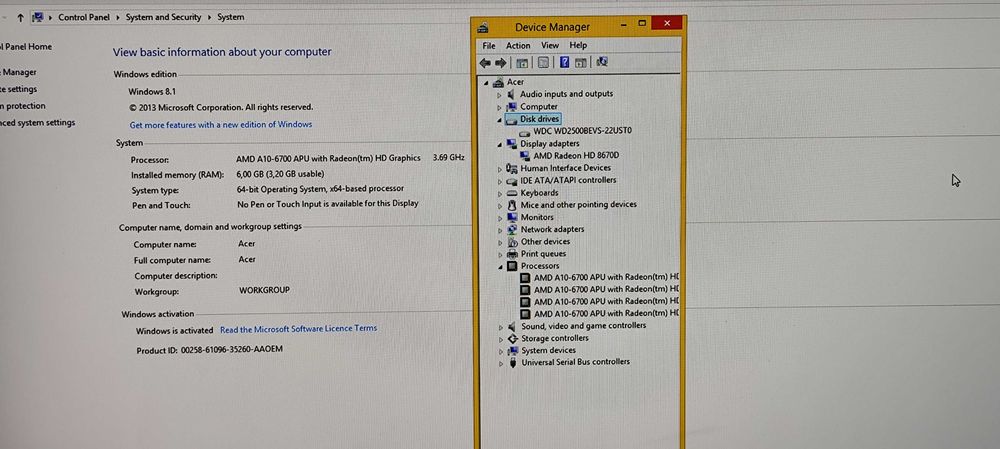The width and height of the screenshot is (1000, 449).
Task: Click the Network adapters category icon
Action: [x=512, y=230]
